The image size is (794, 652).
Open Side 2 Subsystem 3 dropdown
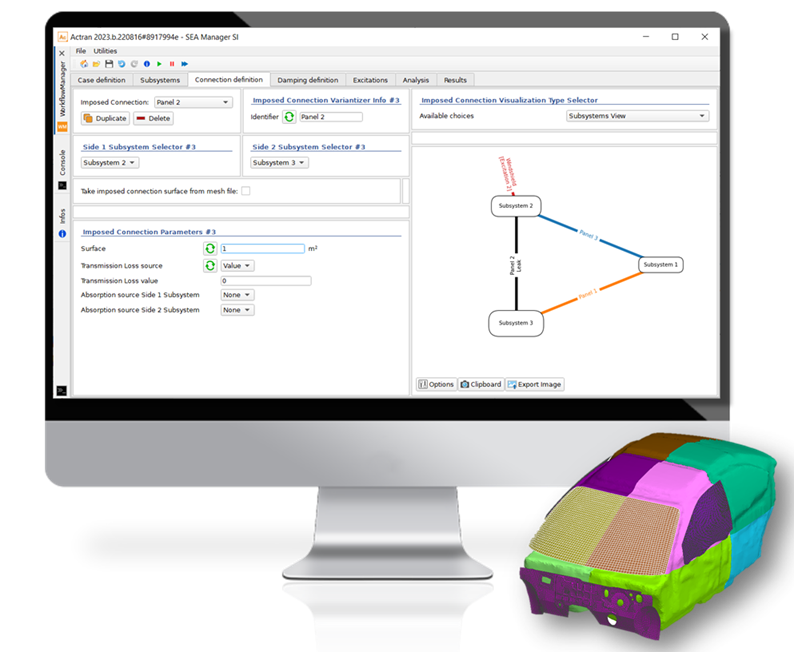click(280, 162)
